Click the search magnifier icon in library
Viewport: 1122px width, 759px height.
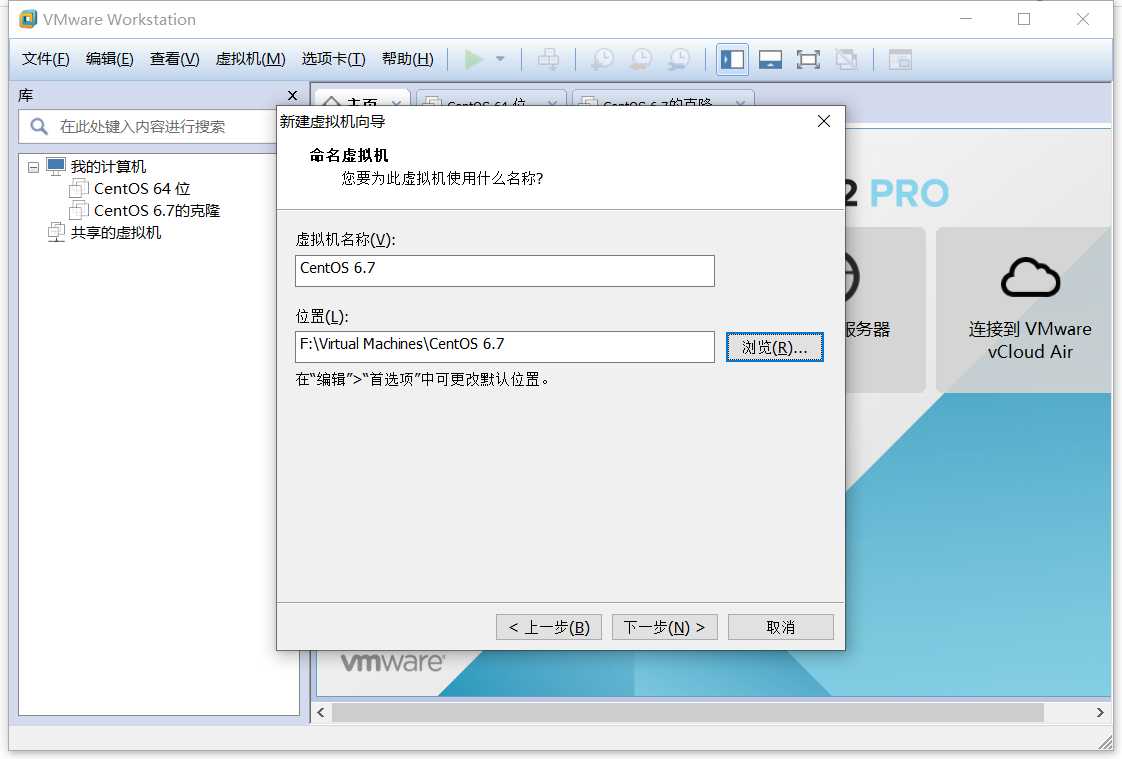39,127
